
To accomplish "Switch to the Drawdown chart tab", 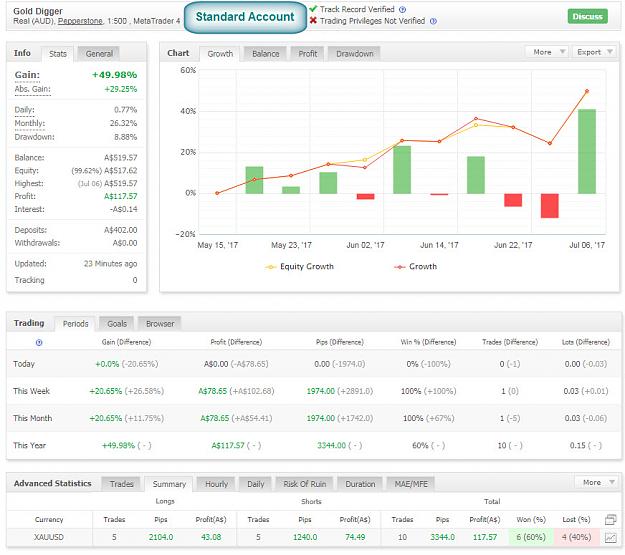I will (354, 54).
